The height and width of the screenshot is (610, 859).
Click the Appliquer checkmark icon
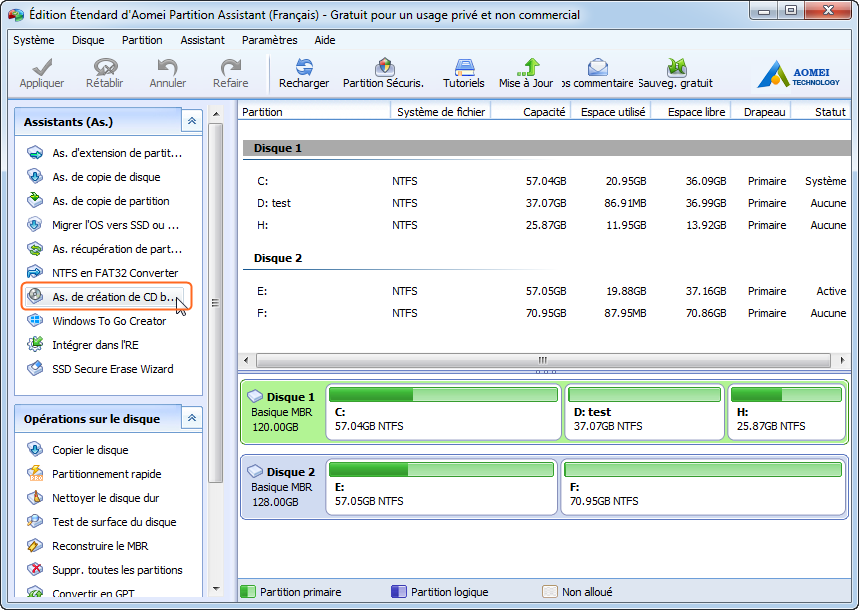[x=42, y=67]
